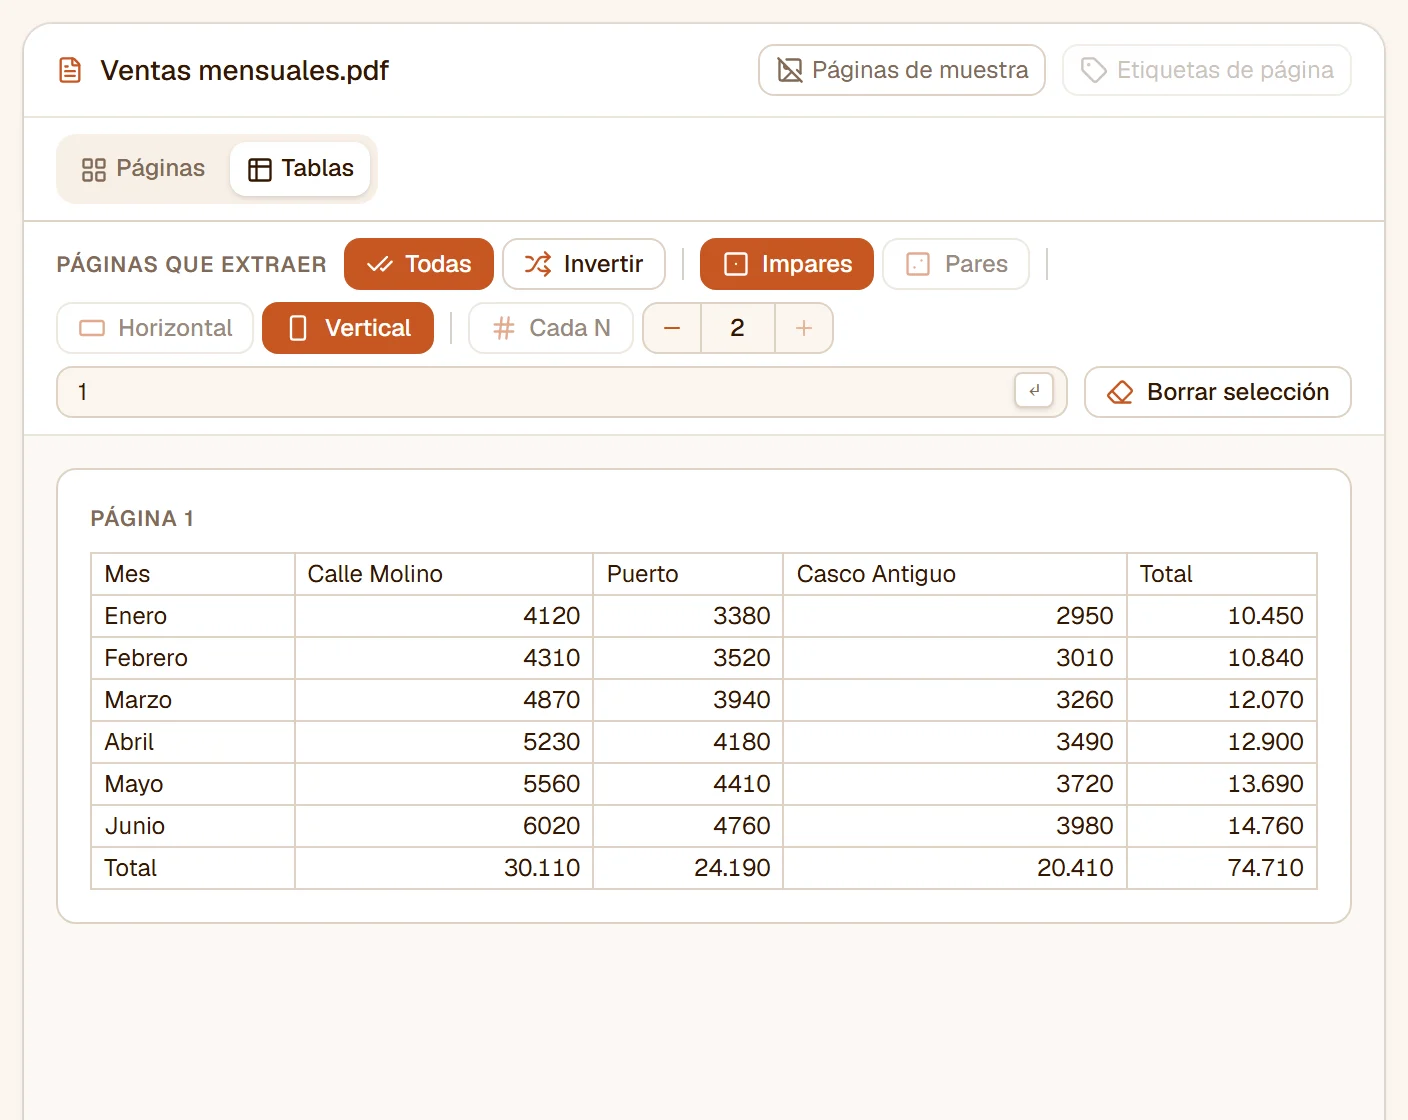Toggle Pares pages filter
Screen dimensions: 1408x1120
coord(956,264)
